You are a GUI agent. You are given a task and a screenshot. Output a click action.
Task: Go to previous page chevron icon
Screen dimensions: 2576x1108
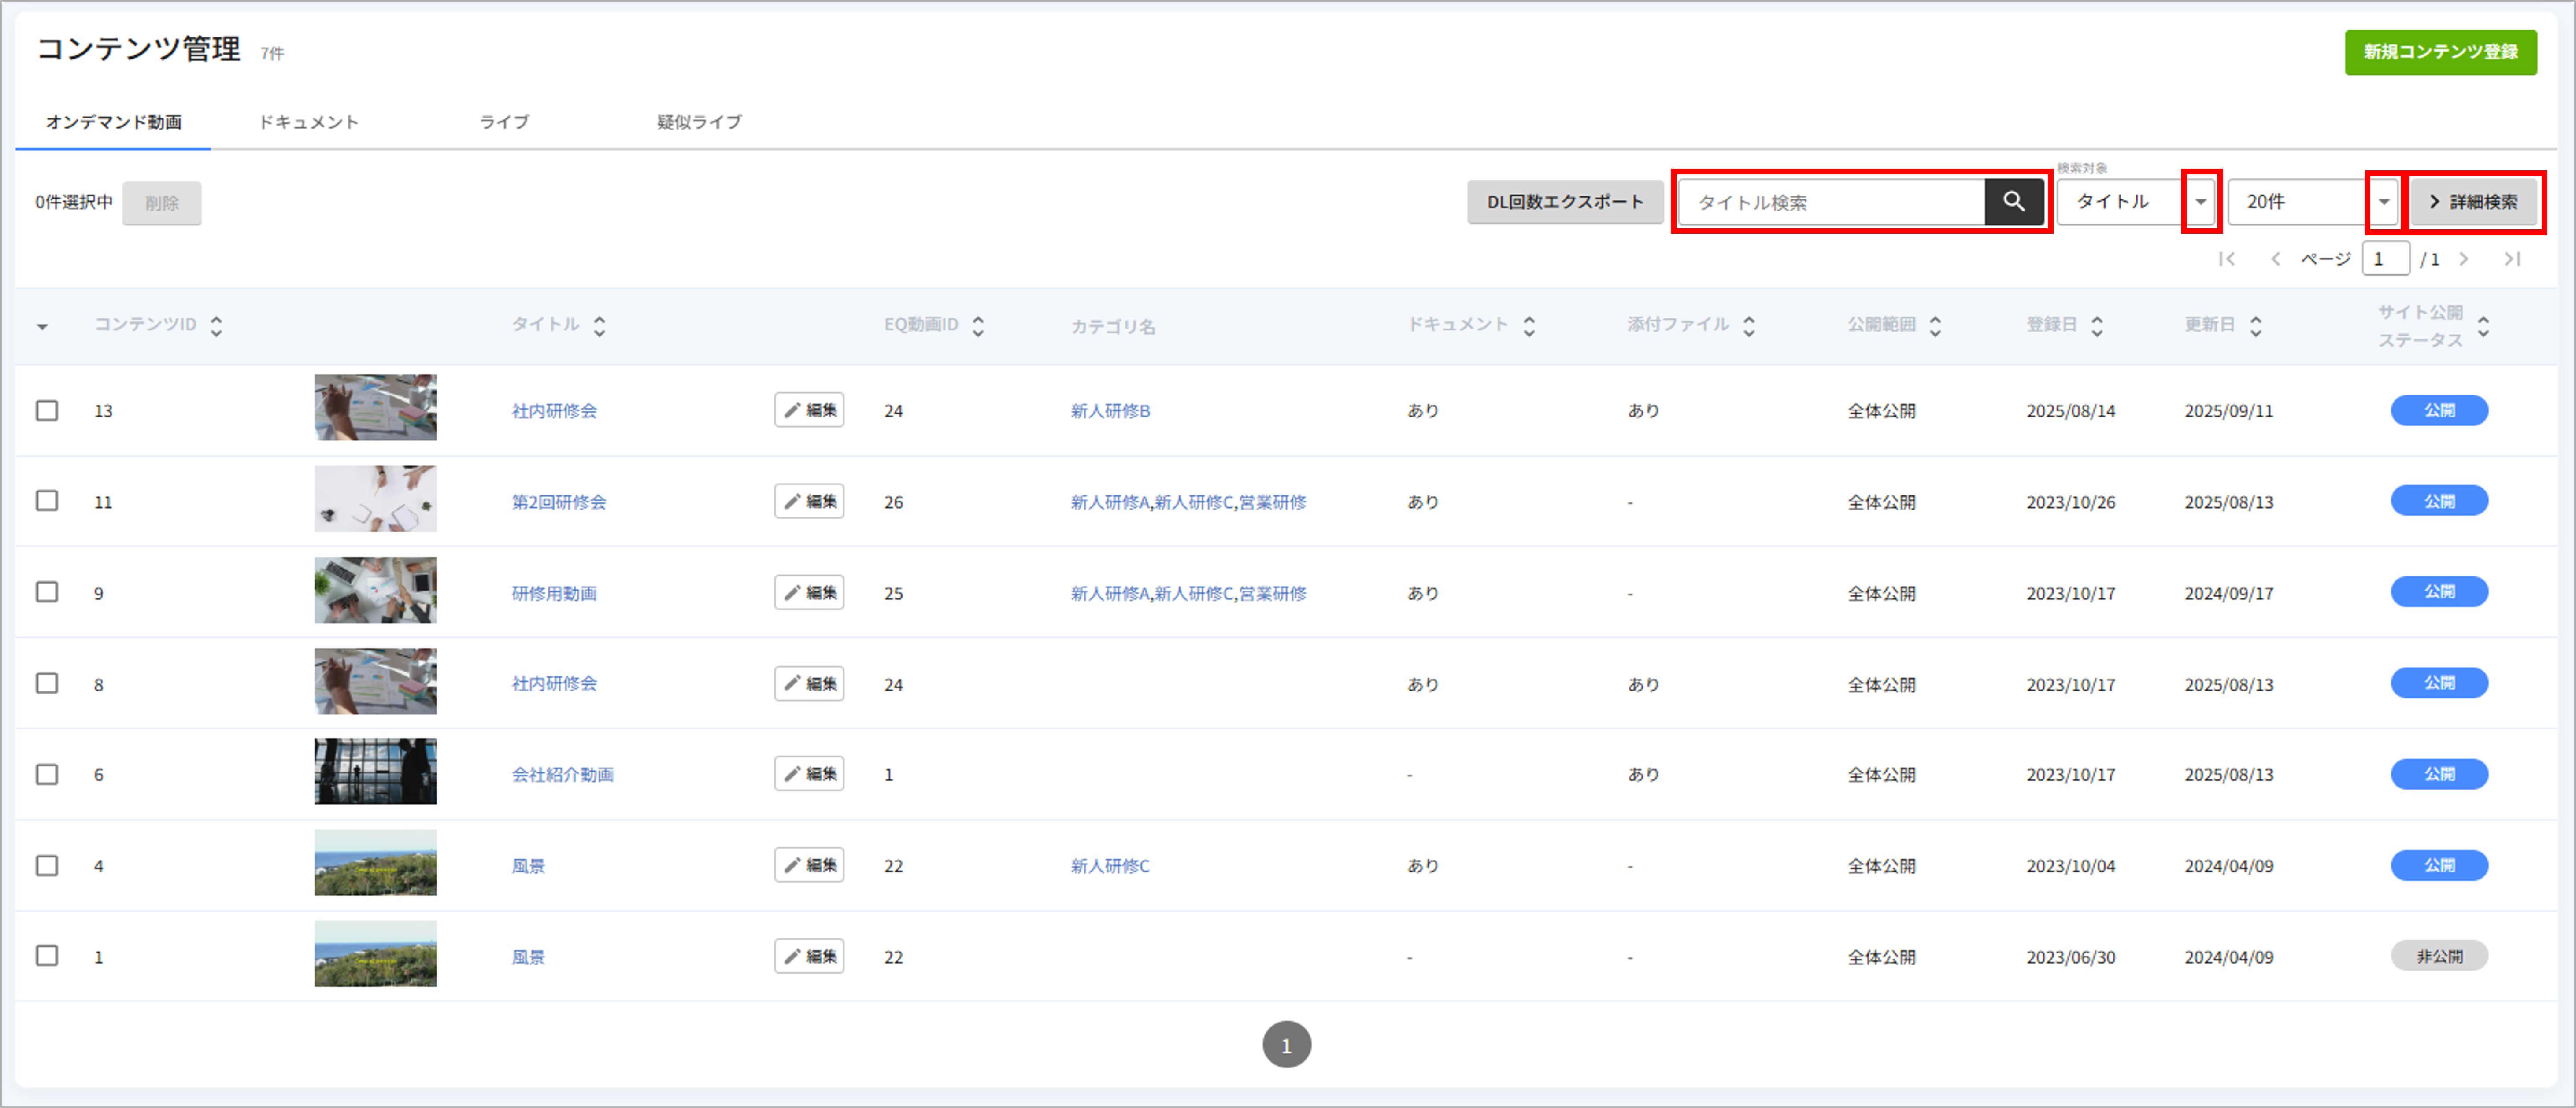click(2275, 259)
